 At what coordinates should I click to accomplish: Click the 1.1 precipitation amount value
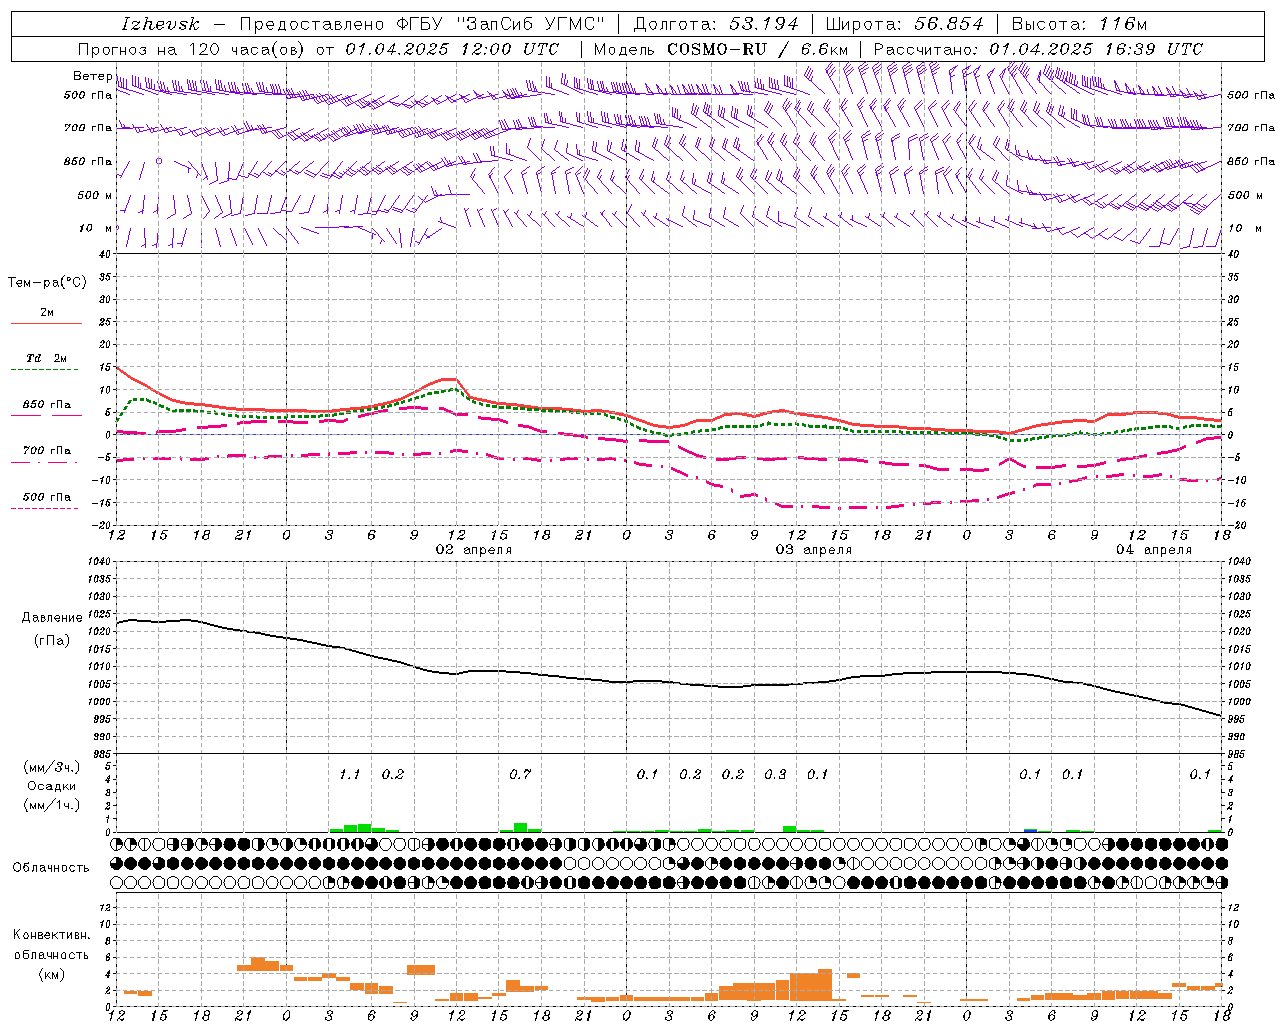pyautogui.click(x=349, y=774)
